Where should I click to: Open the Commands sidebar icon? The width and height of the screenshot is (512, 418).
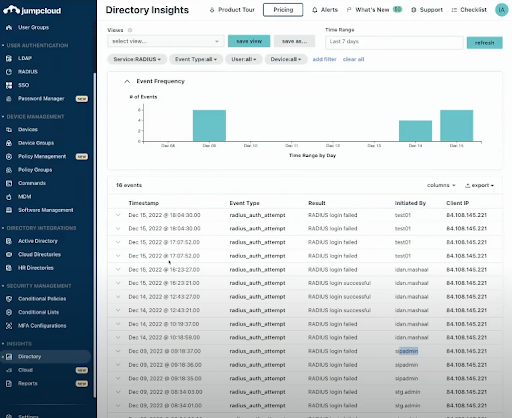point(9,183)
